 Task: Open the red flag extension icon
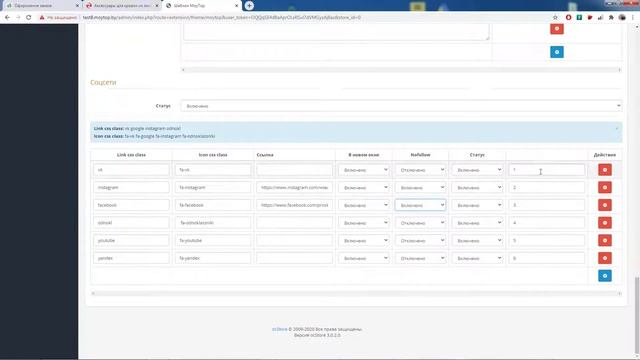coord(590,18)
